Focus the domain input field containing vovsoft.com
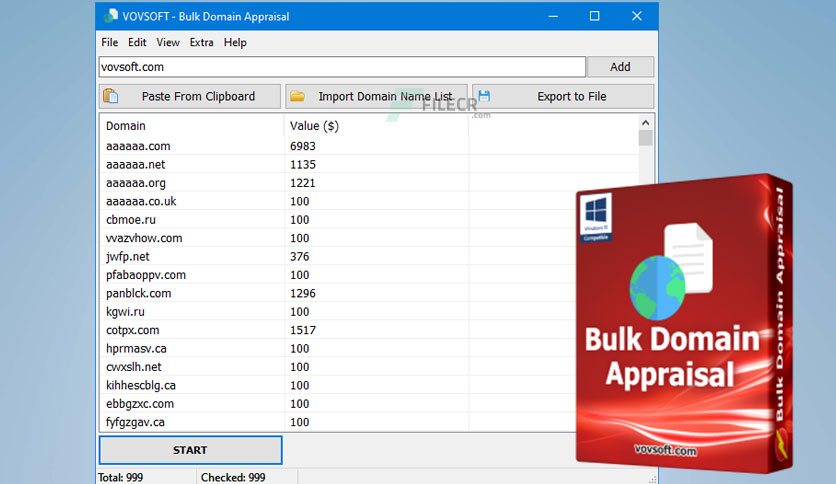This screenshot has height=484, width=836. [x=342, y=67]
